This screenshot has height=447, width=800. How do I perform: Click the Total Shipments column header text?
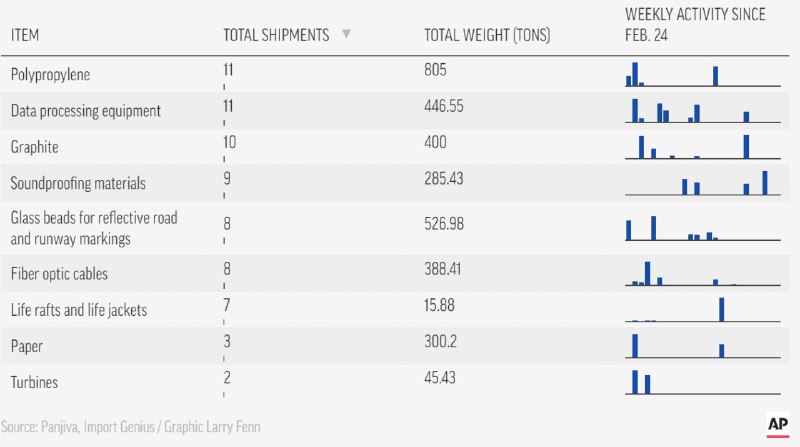point(276,35)
